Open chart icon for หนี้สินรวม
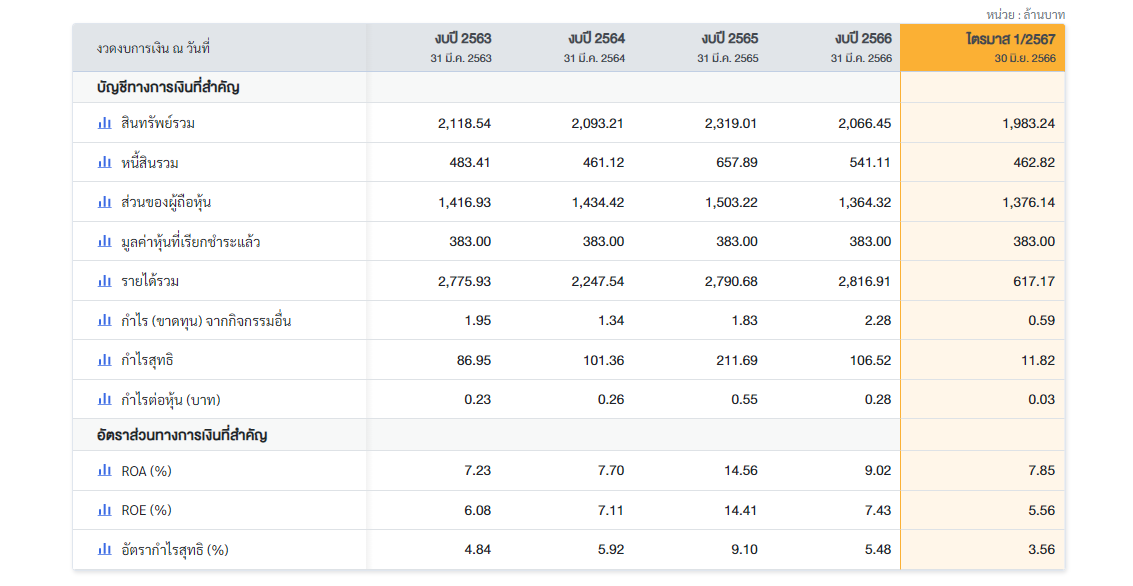Viewport: 1133px width, 586px height. point(105,162)
